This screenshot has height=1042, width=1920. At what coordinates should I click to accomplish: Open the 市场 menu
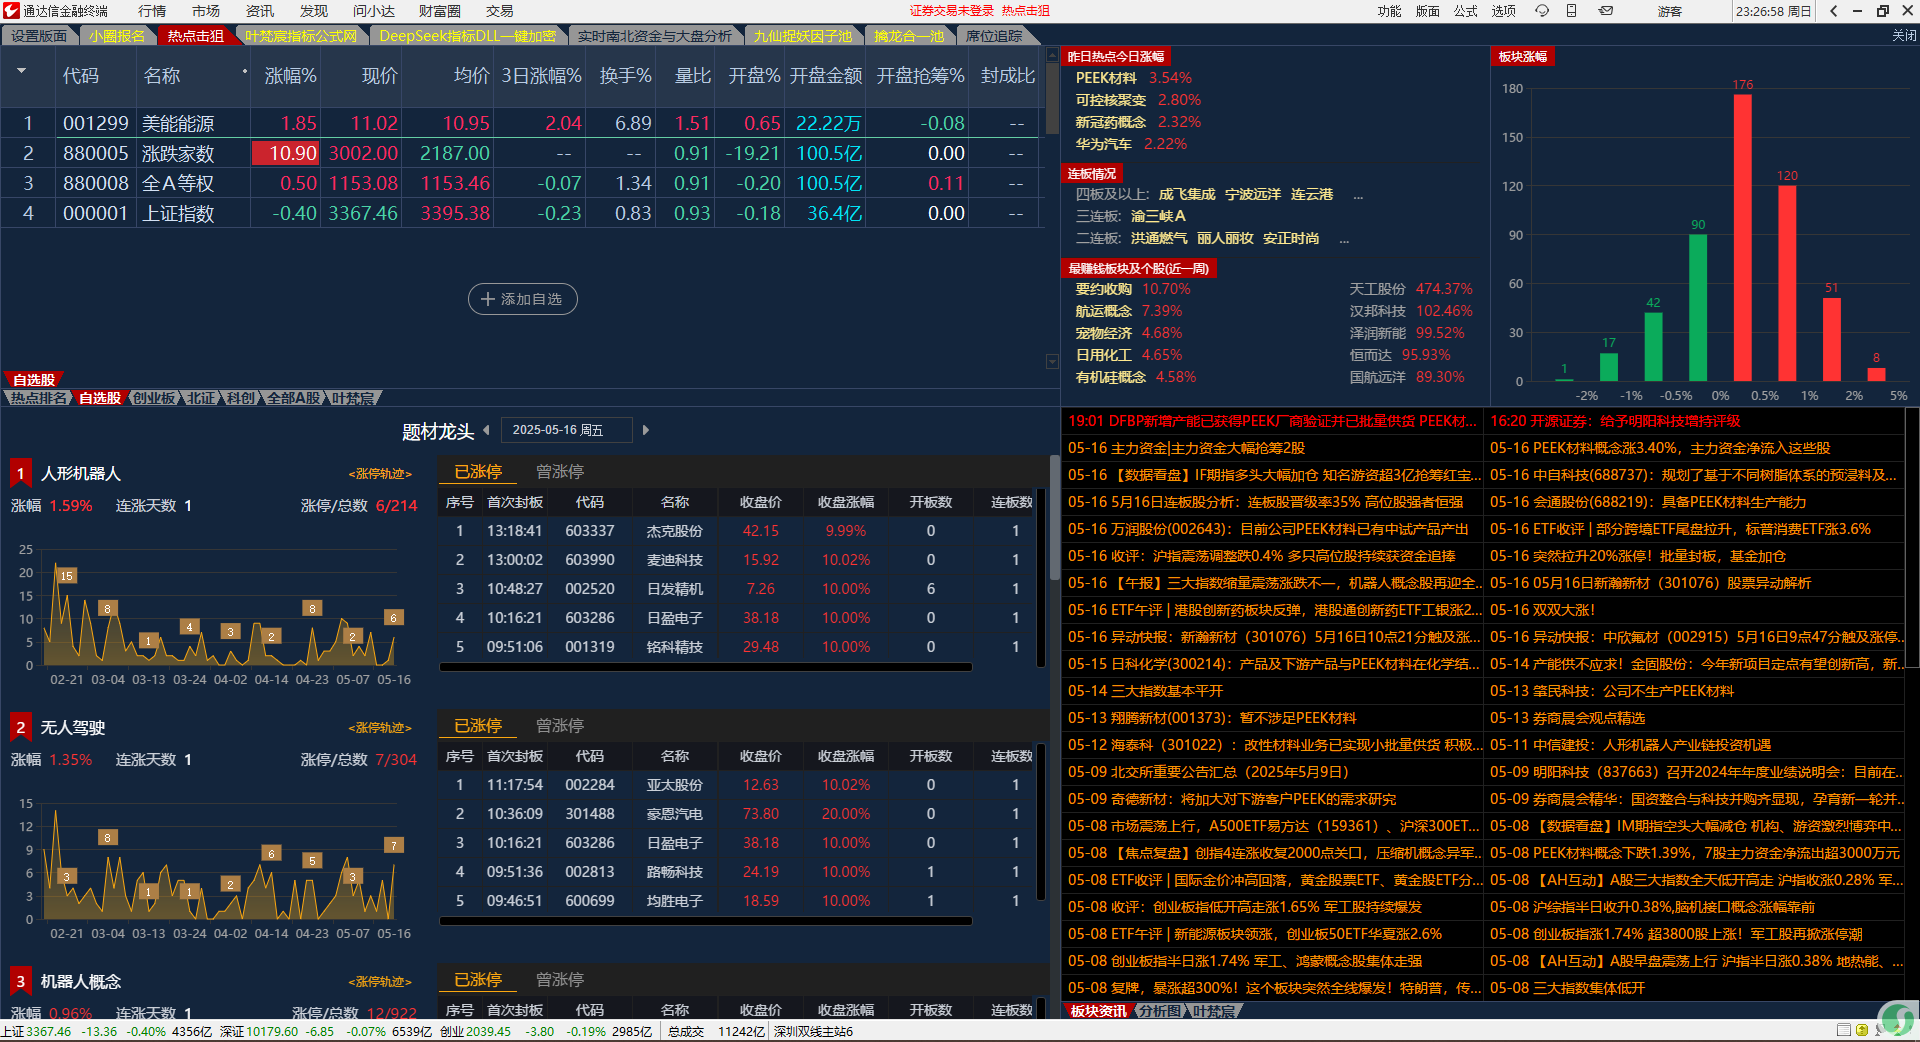click(206, 11)
